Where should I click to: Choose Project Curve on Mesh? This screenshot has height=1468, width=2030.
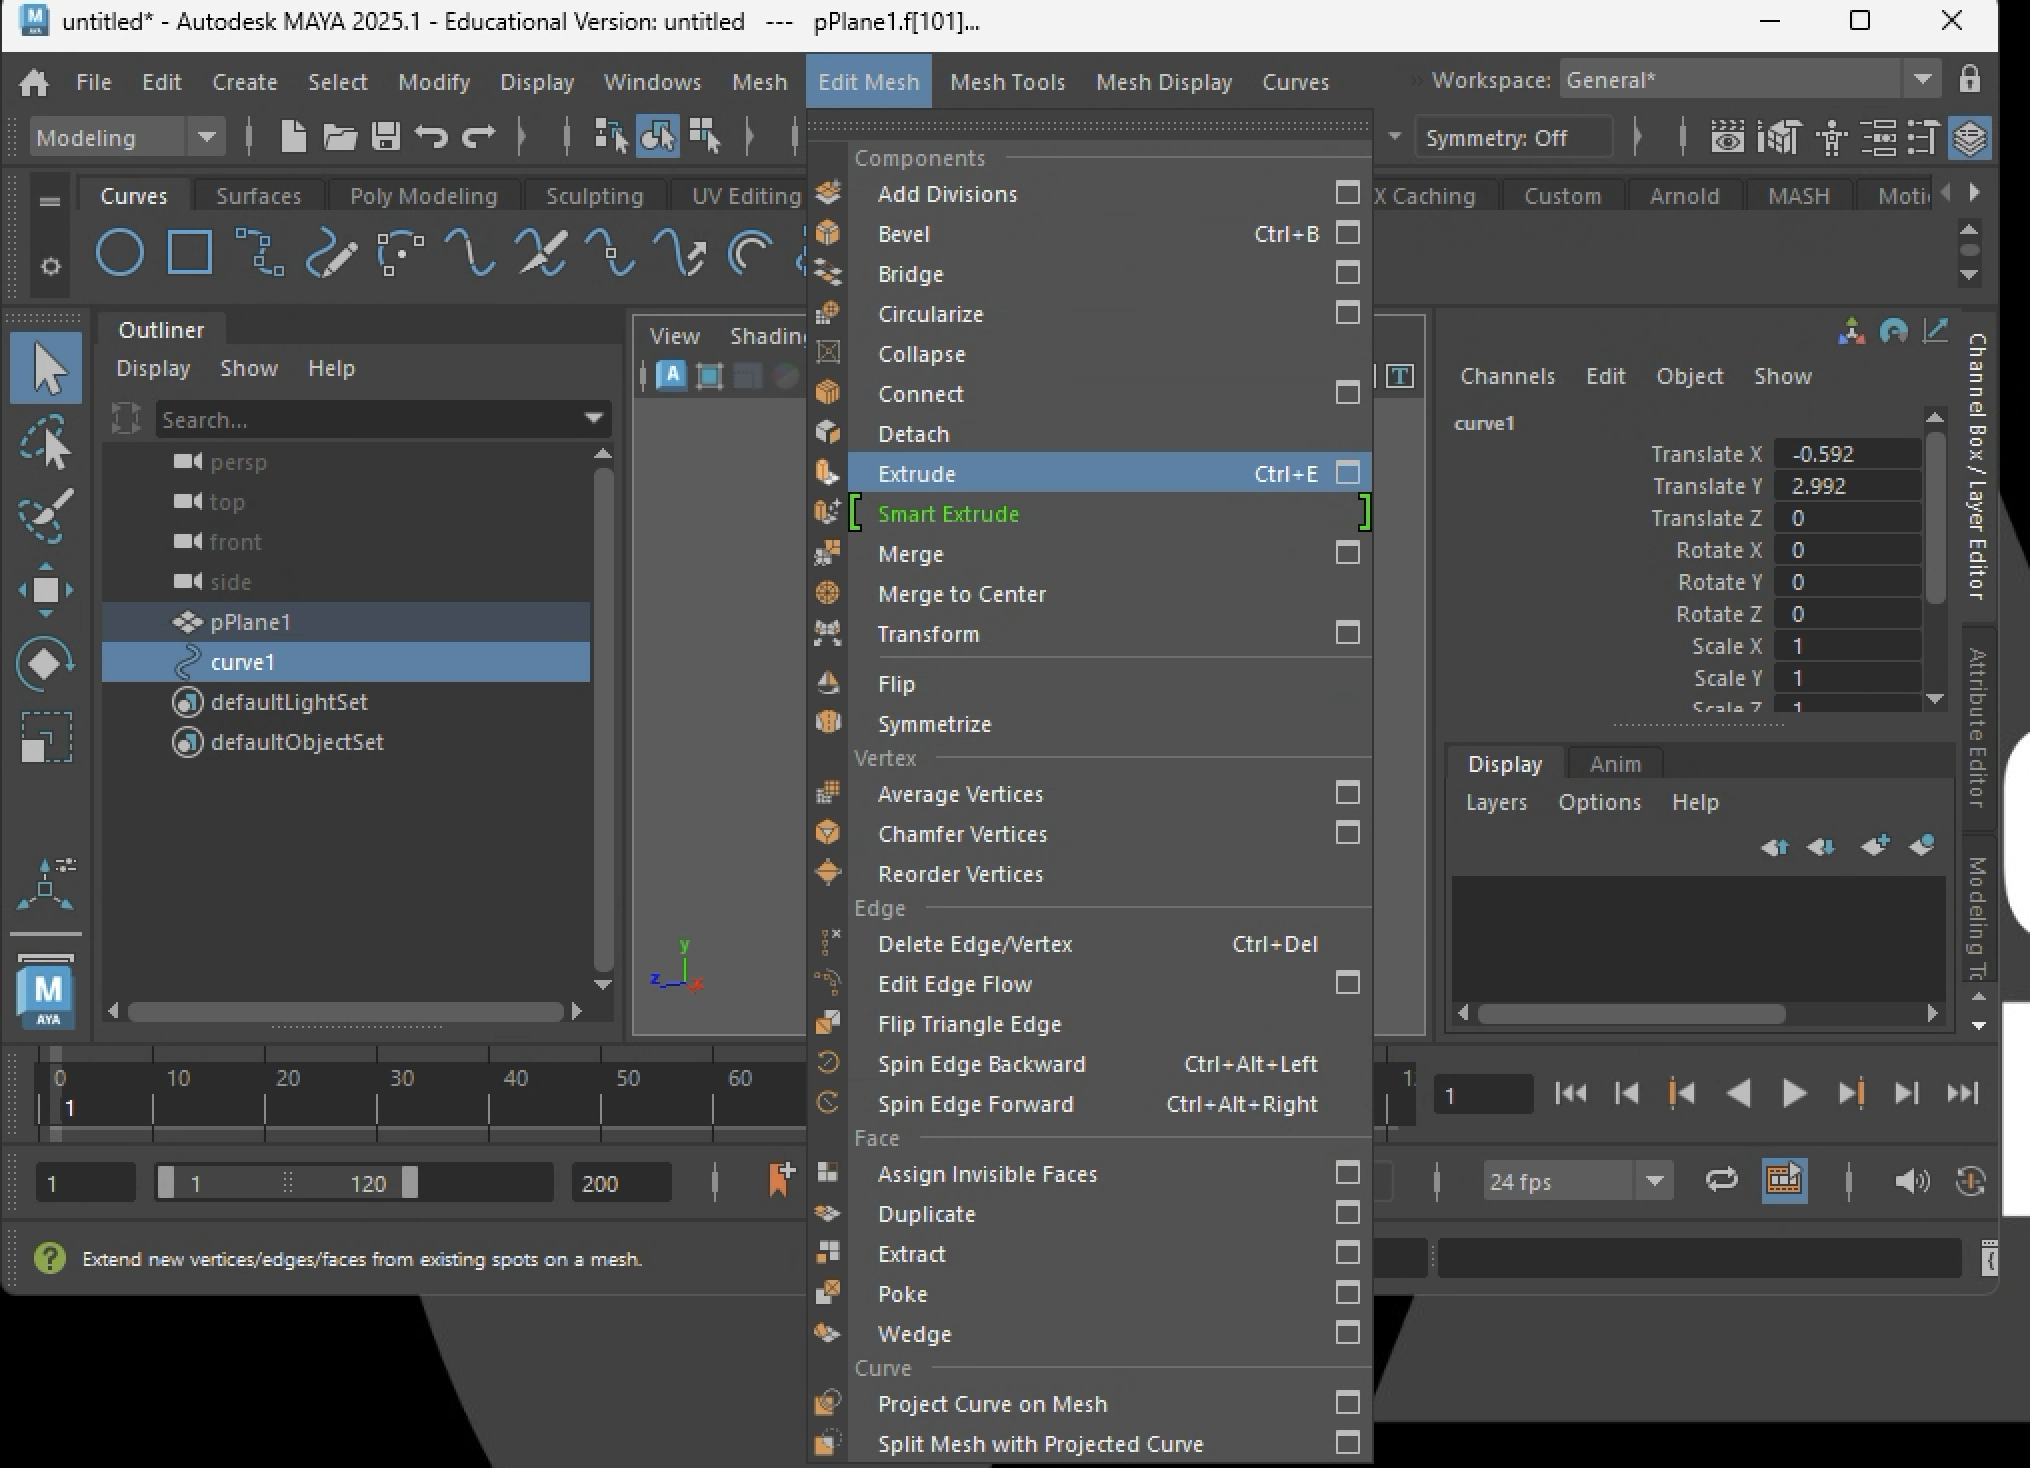(992, 1404)
